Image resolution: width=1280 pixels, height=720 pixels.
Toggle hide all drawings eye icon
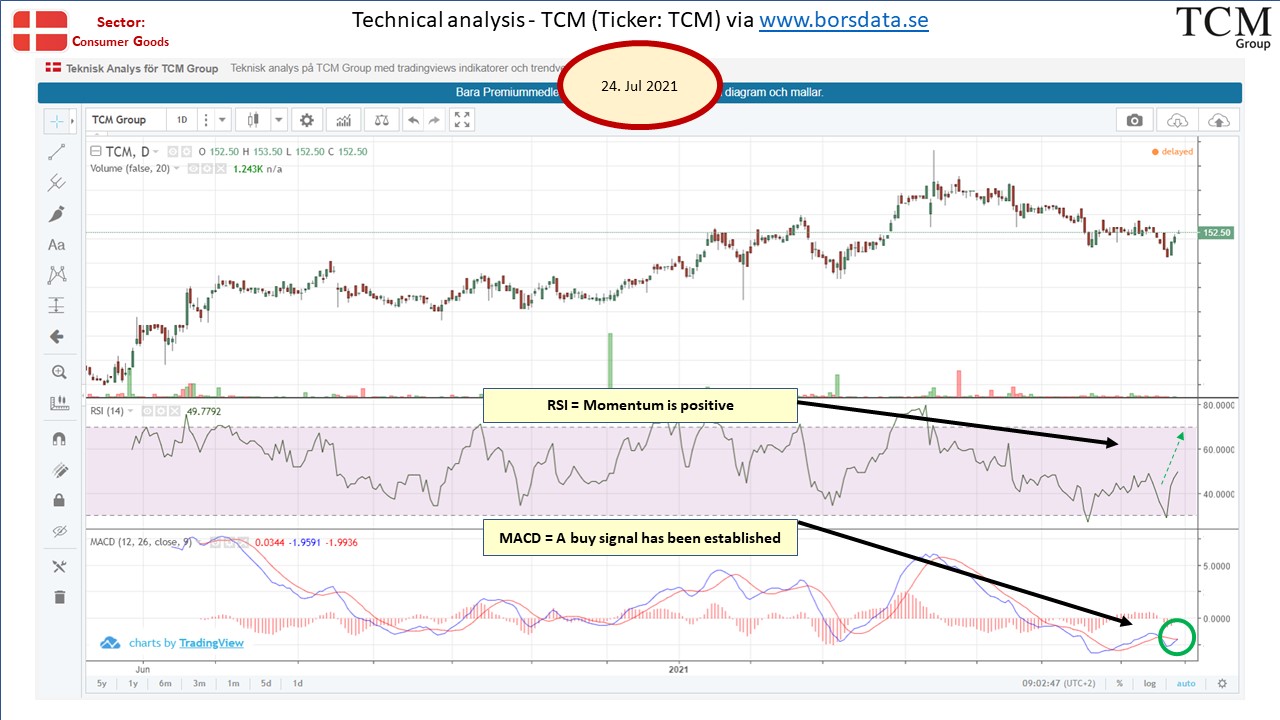pos(58,531)
